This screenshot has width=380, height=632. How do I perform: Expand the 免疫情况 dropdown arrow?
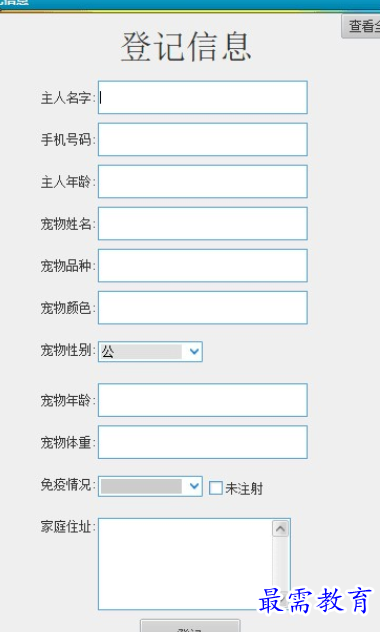194,486
